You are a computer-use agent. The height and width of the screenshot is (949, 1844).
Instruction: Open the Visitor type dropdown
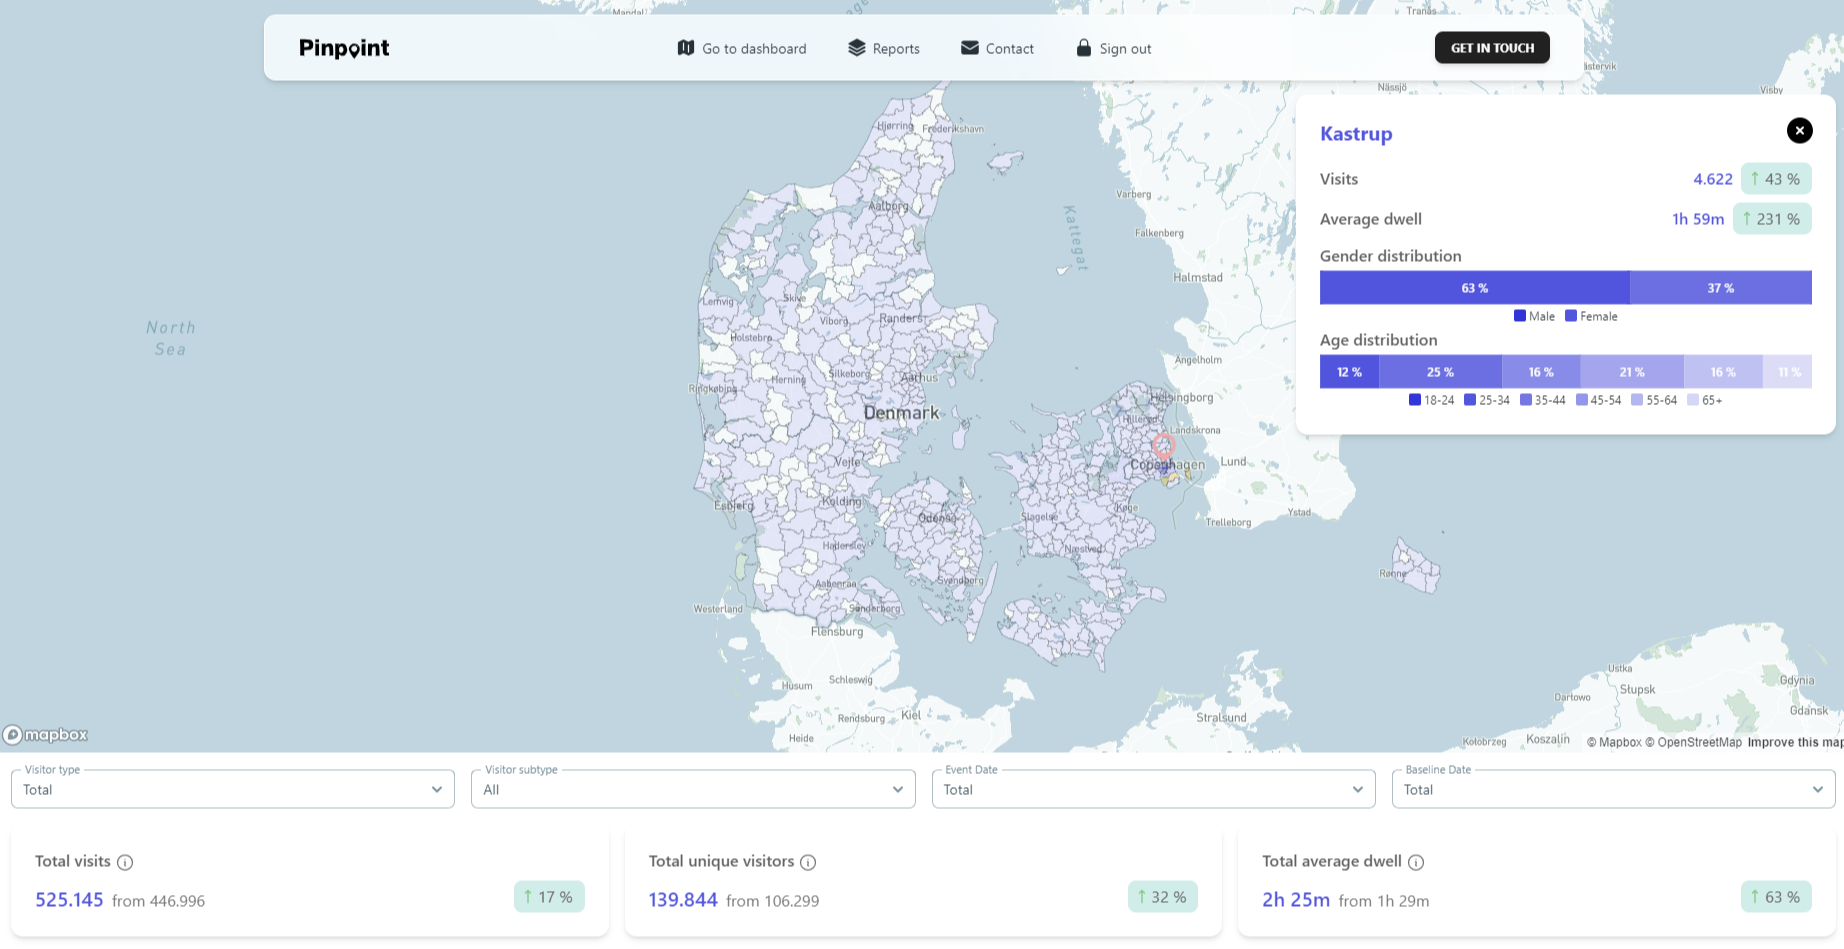click(232, 789)
